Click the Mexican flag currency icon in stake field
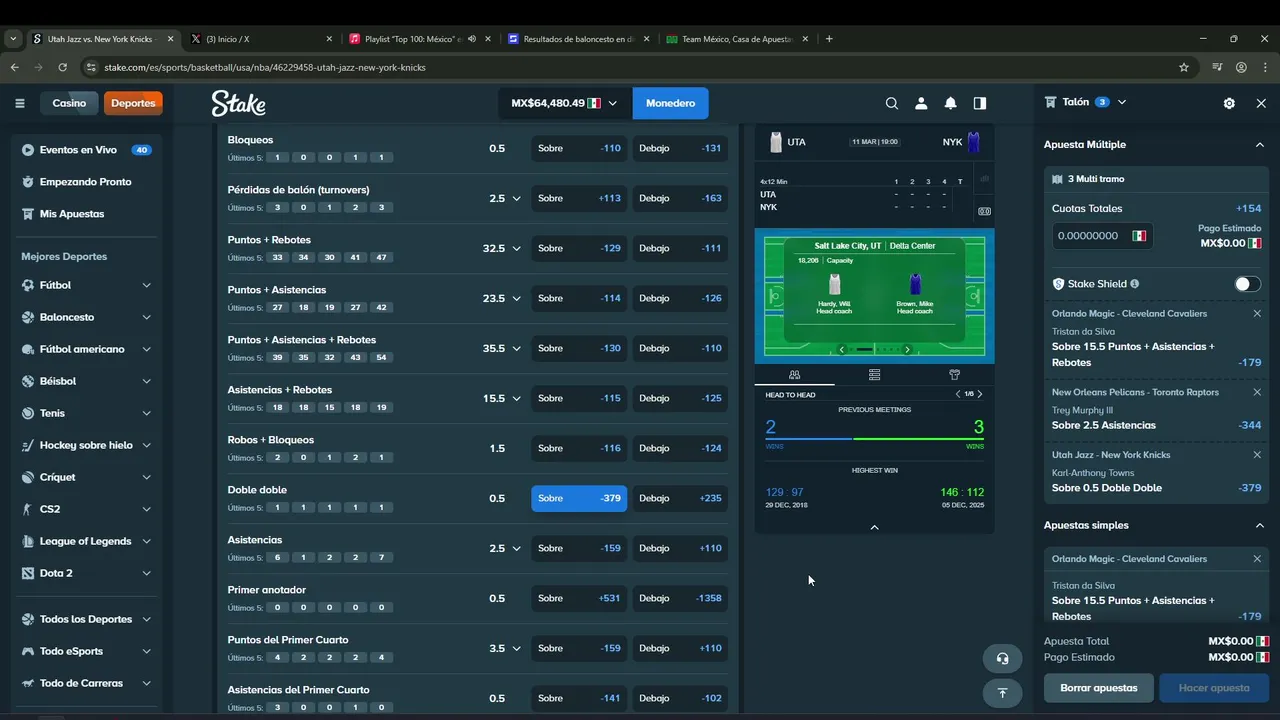The height and width of the screenshot is (720, 1280). pyautogui.click(x=1139, y=236)
